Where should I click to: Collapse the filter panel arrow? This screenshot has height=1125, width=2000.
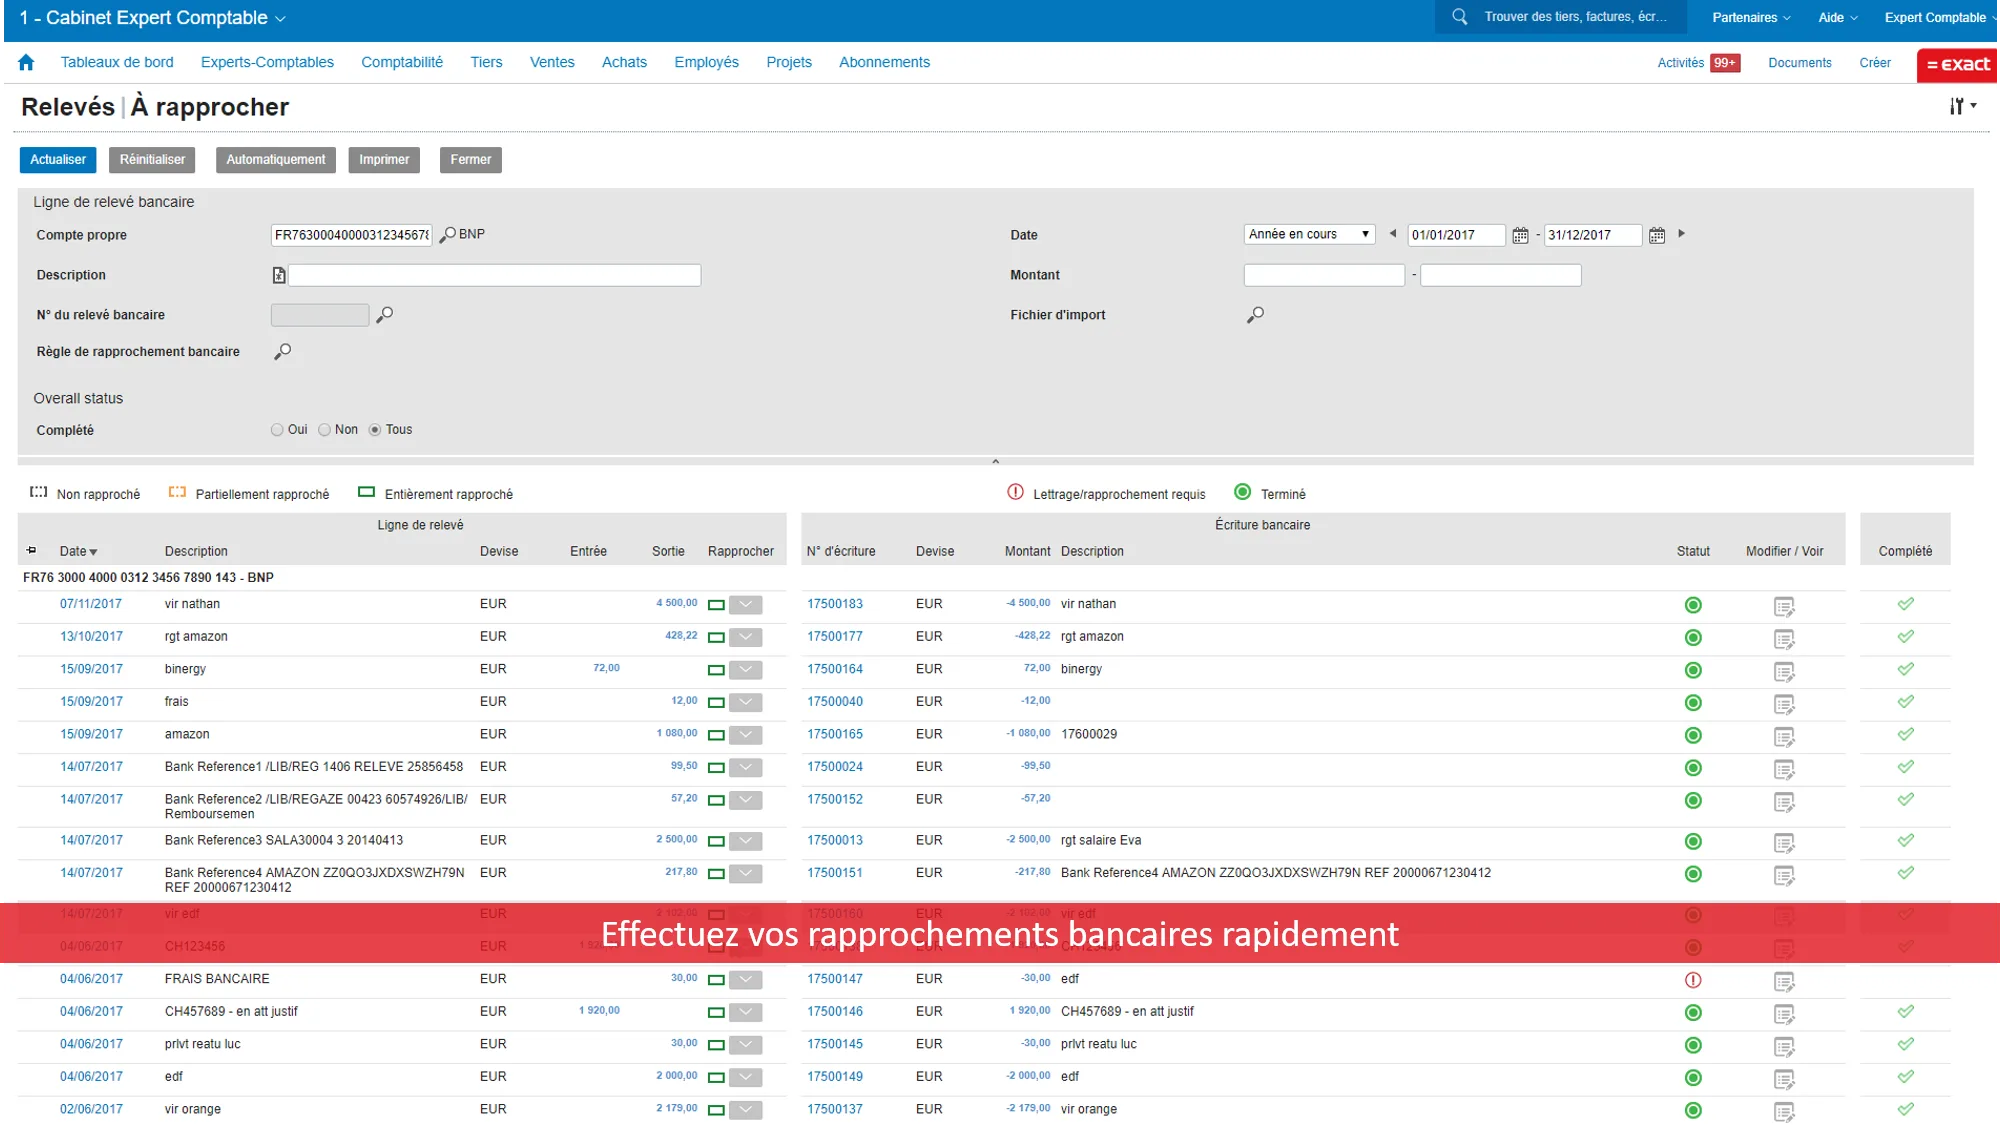995,462
